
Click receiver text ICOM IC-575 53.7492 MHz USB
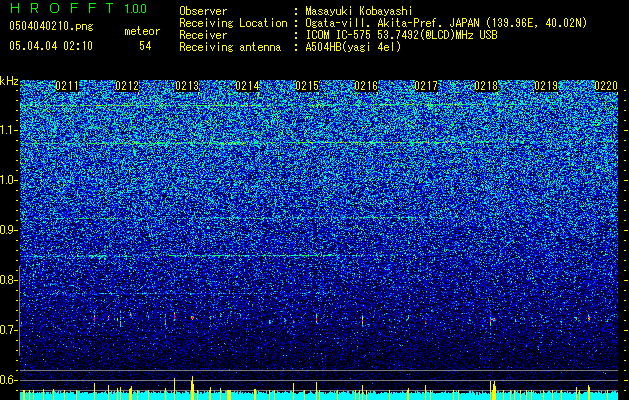(401, 35)
